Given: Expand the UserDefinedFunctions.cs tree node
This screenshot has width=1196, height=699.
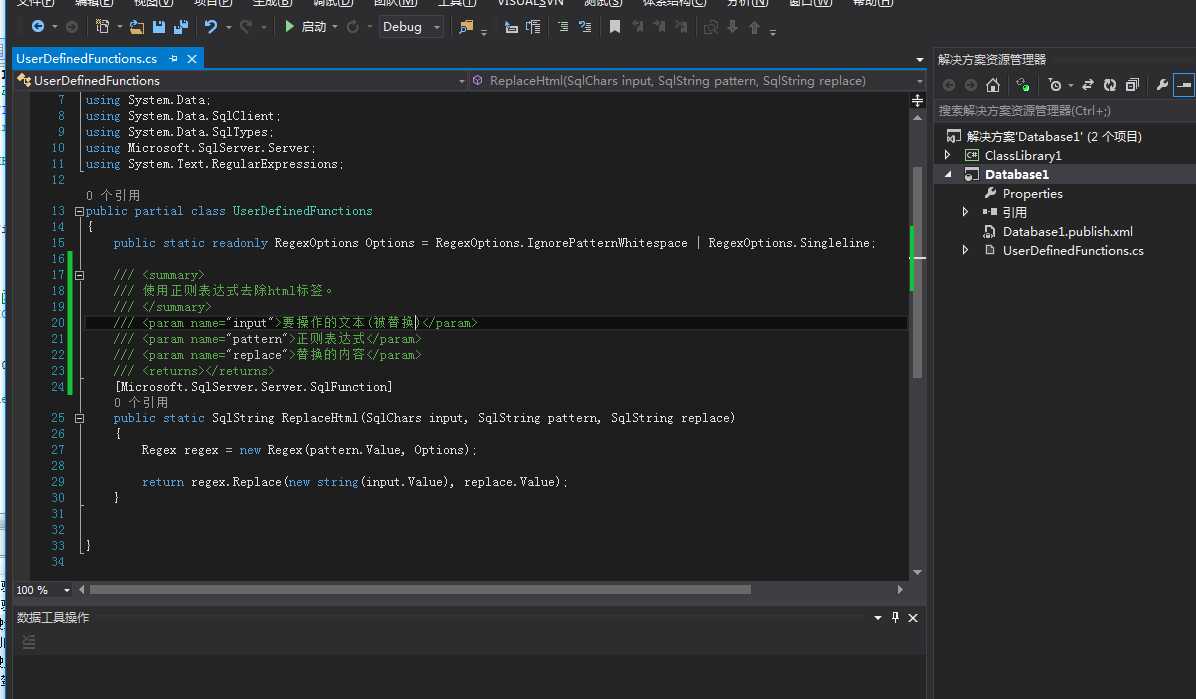Looking at the screenshot, I should click(966, 250).
